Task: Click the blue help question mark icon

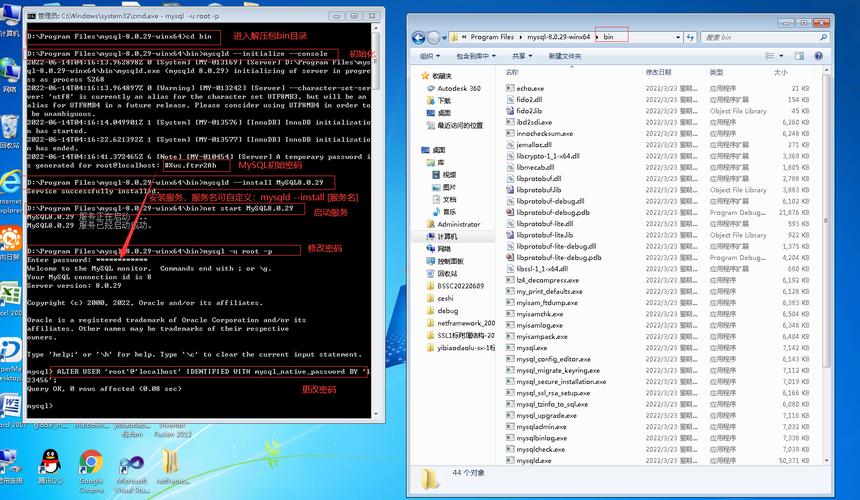Action: [818, 56]
